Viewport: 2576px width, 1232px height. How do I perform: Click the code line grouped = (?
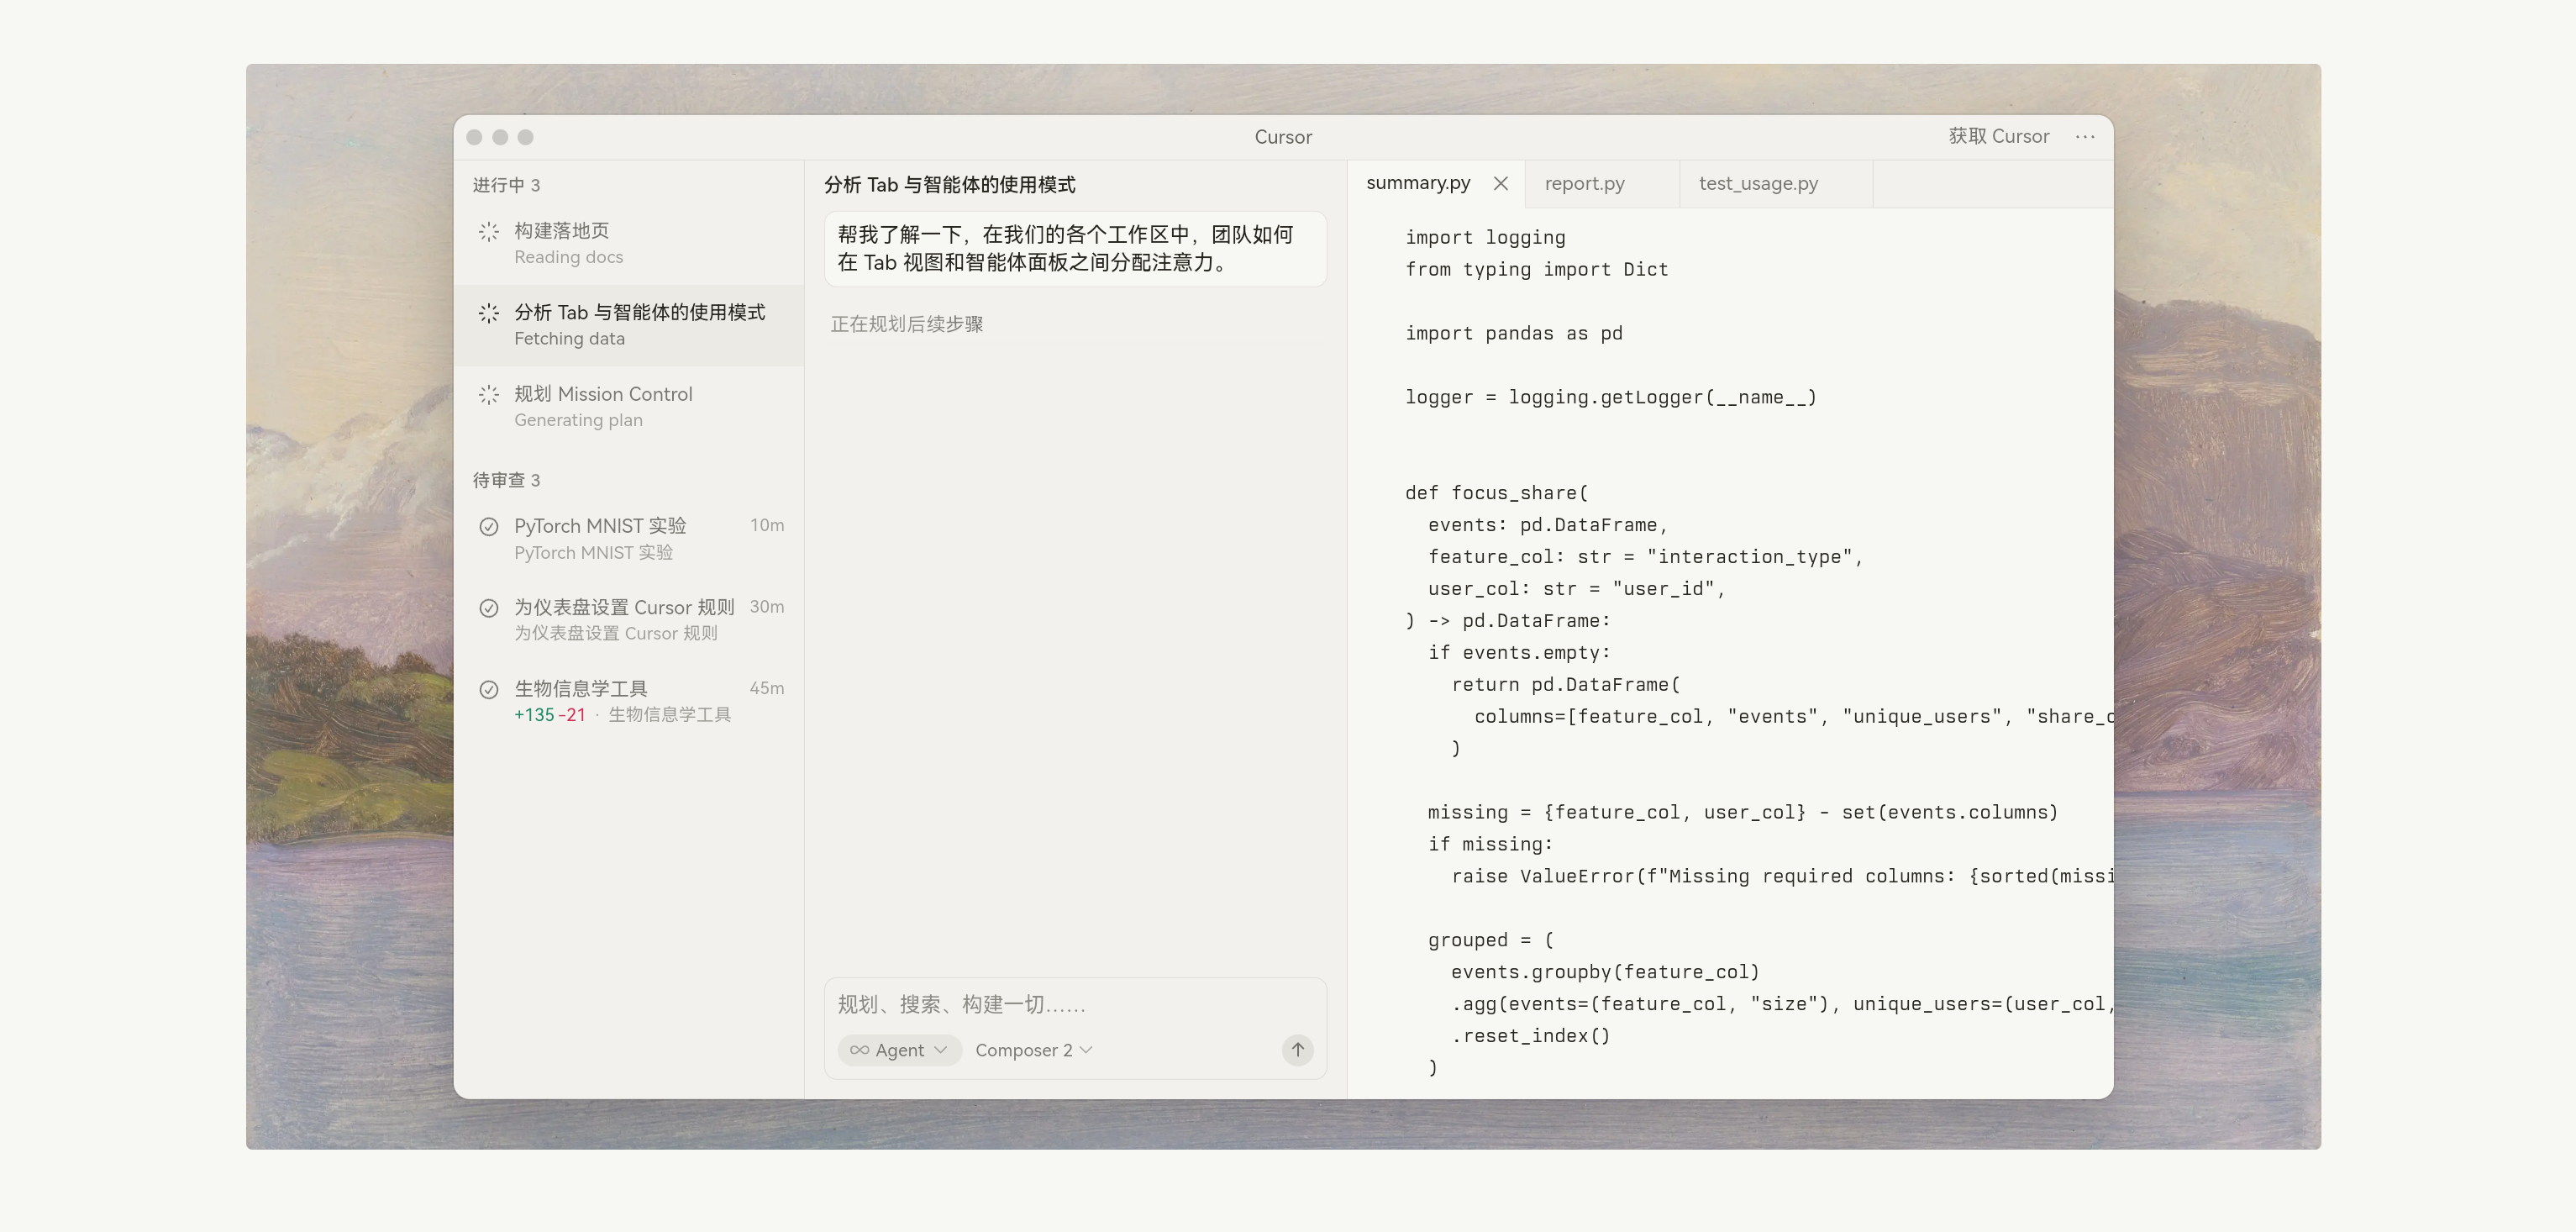click(1490, 940)
